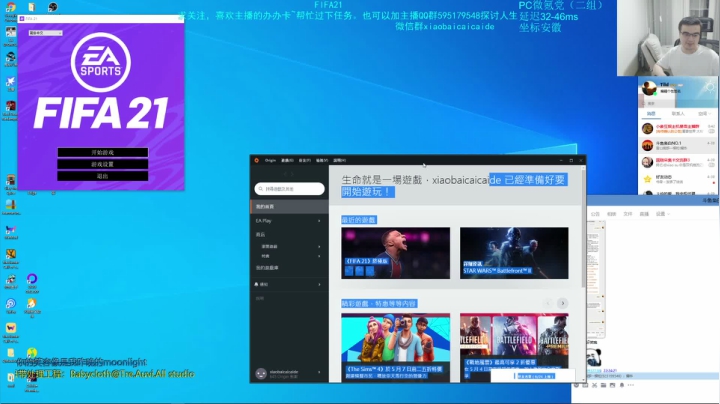Click 退出 in the FIFA 21 launcher
This screenshot has height=404, width=720.
click(102, 176)
